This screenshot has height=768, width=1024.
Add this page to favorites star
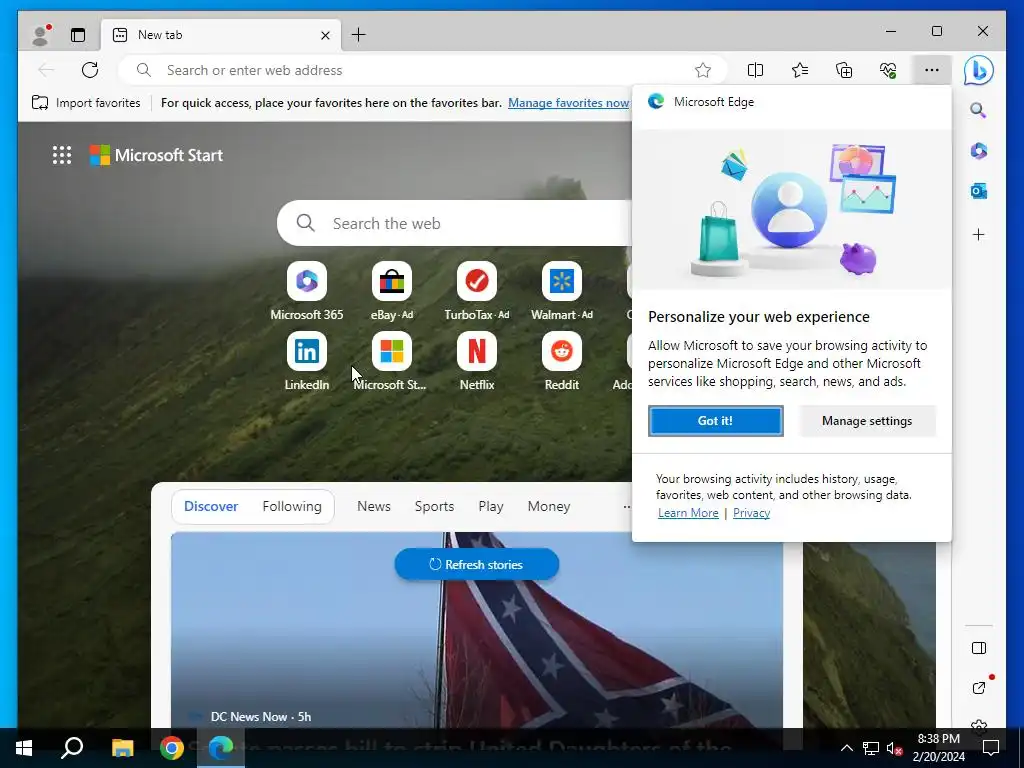pos(703,70)
